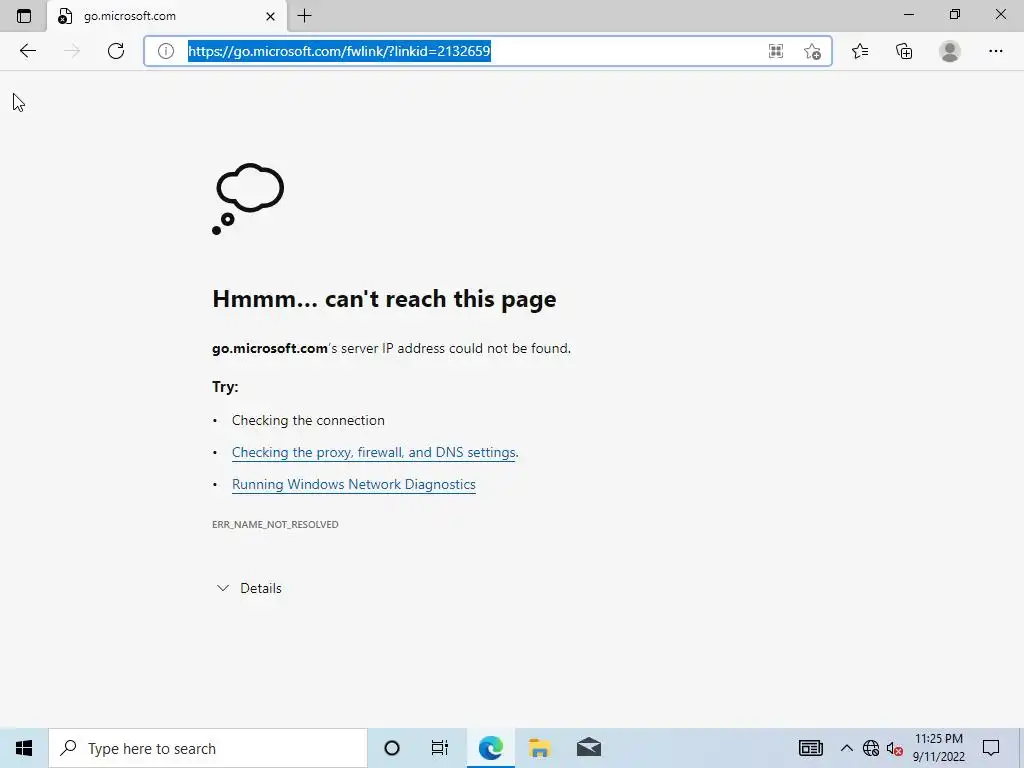
Task: Click the forward navigation arrow
Action: pyautogui.click(x=72, y=51)
